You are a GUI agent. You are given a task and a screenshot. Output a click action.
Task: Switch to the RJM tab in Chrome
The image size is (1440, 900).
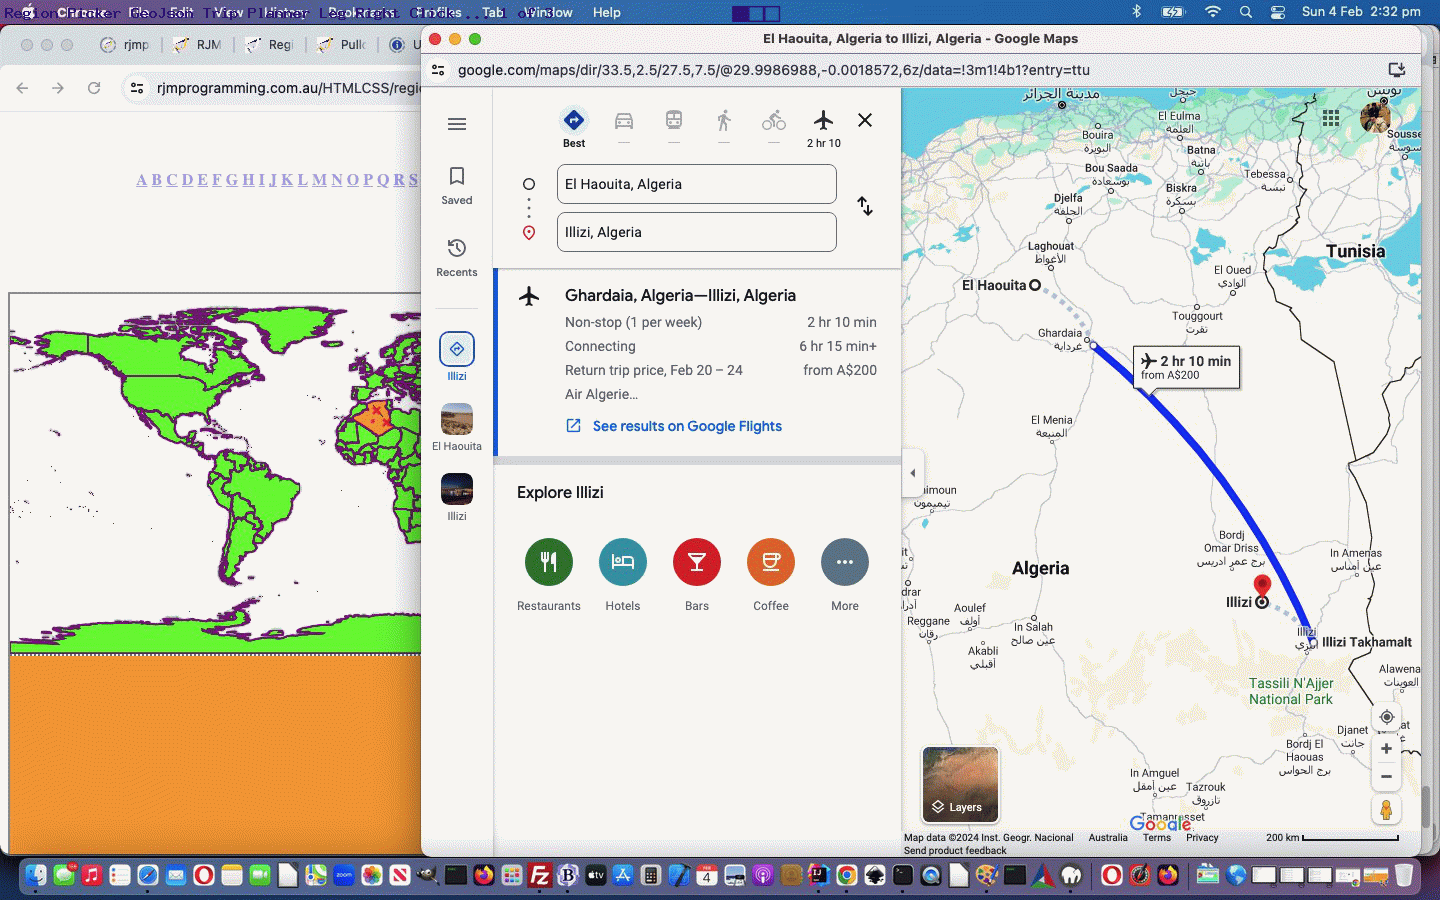[x=198, y=45]
